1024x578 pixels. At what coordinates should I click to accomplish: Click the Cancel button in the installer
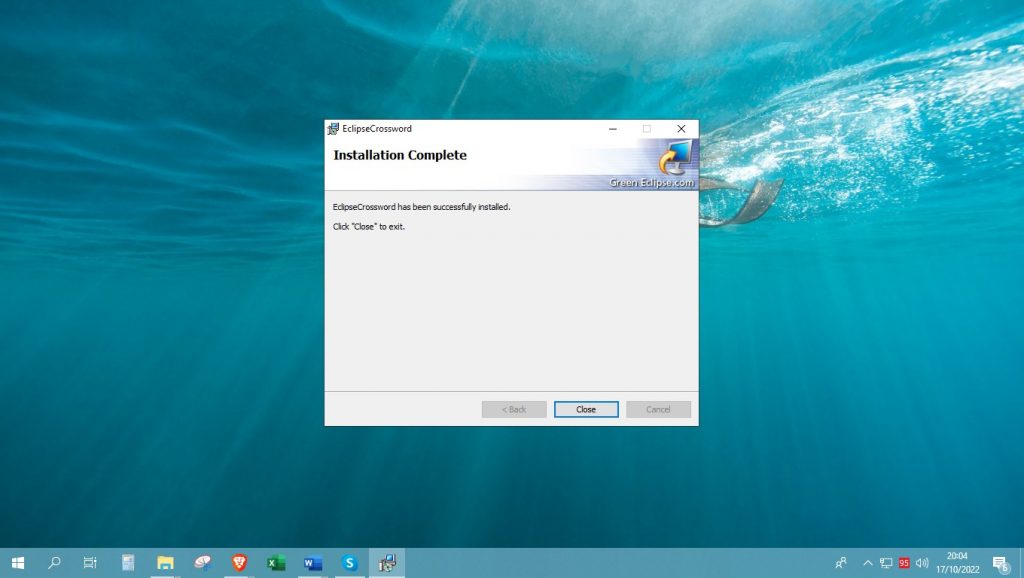pyautogui.click(x=658, y=409)
